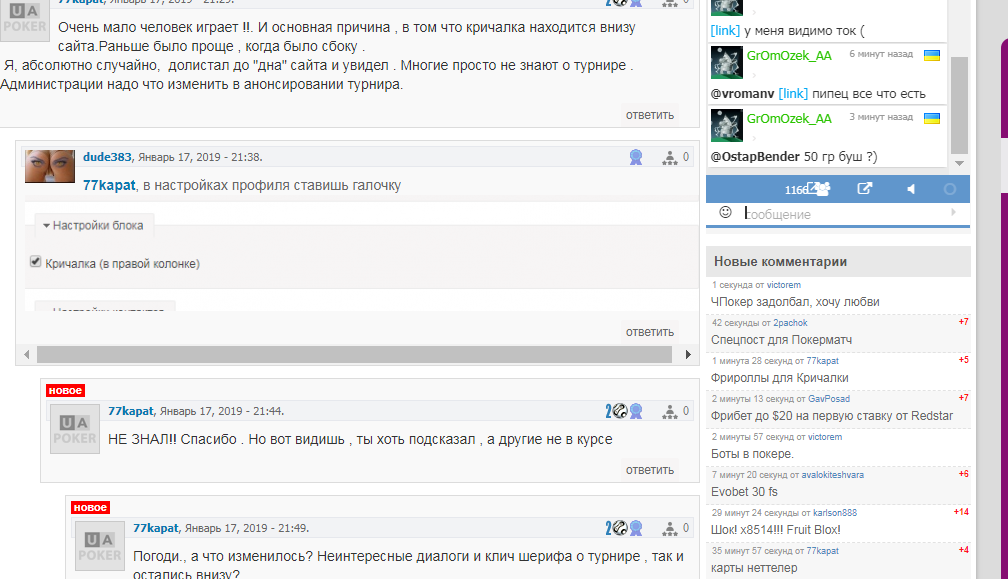Click the red 'новое' label above the 21:44 comment
Screen dimensions: 1008x579
[x=66, y=391]
